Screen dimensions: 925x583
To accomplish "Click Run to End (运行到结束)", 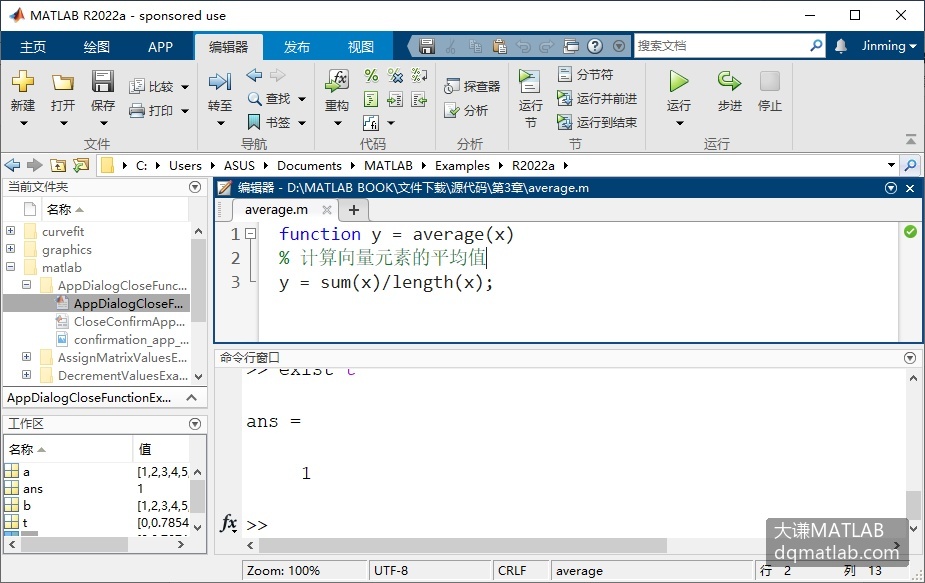I will point(597,122).
